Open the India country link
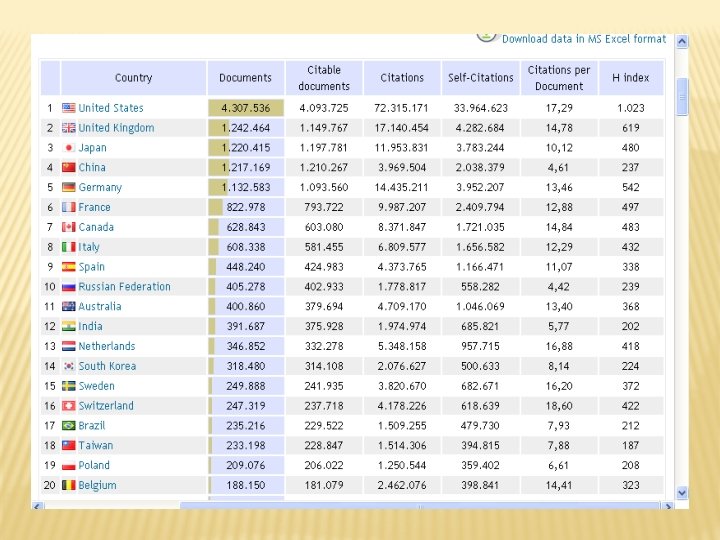The width and height of the screenshot is (720, 540). click(x=90, y=326)
